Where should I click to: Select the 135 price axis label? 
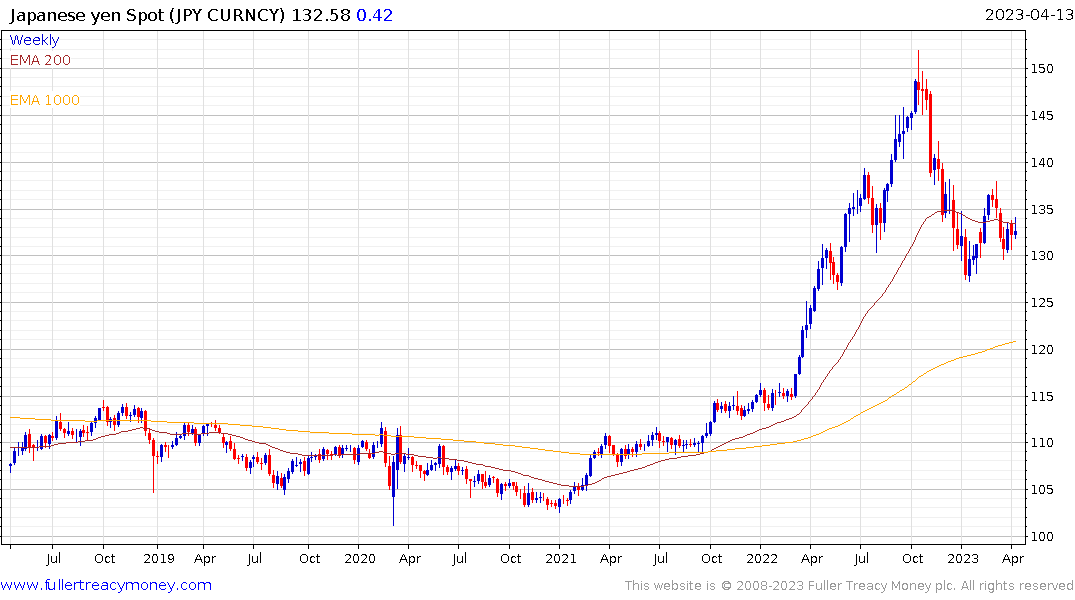point(1042,209)
